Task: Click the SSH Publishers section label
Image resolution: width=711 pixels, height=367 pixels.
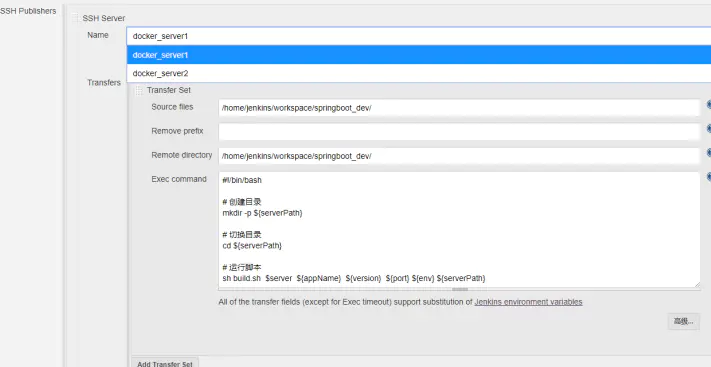Action: [x=28, y=11]
